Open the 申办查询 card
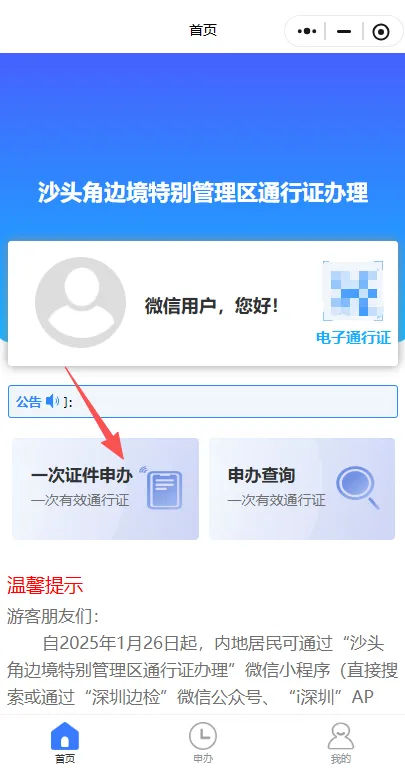 [302, 489]
